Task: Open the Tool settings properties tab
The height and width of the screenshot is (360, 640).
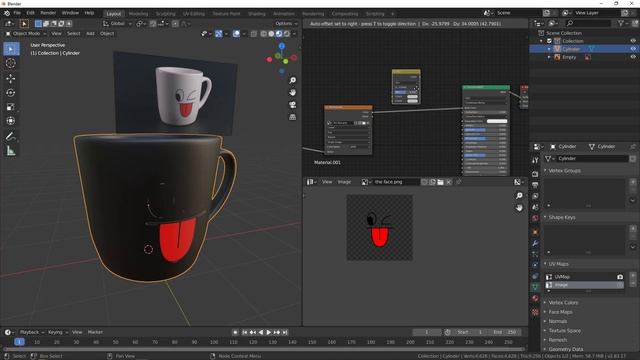Action: (x=535, y=160)
